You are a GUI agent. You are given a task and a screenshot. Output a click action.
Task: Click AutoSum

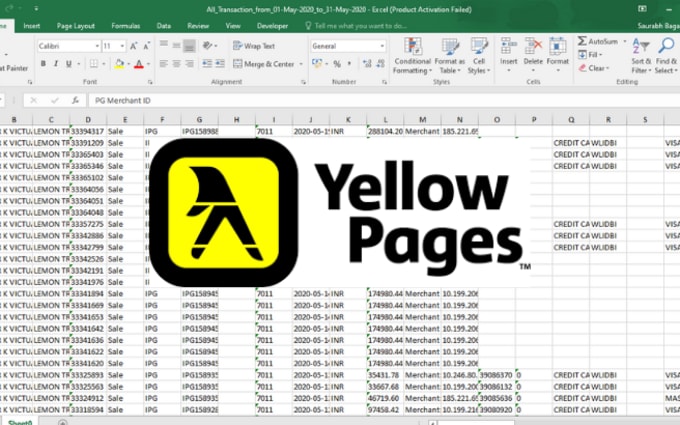pos(598,42)
